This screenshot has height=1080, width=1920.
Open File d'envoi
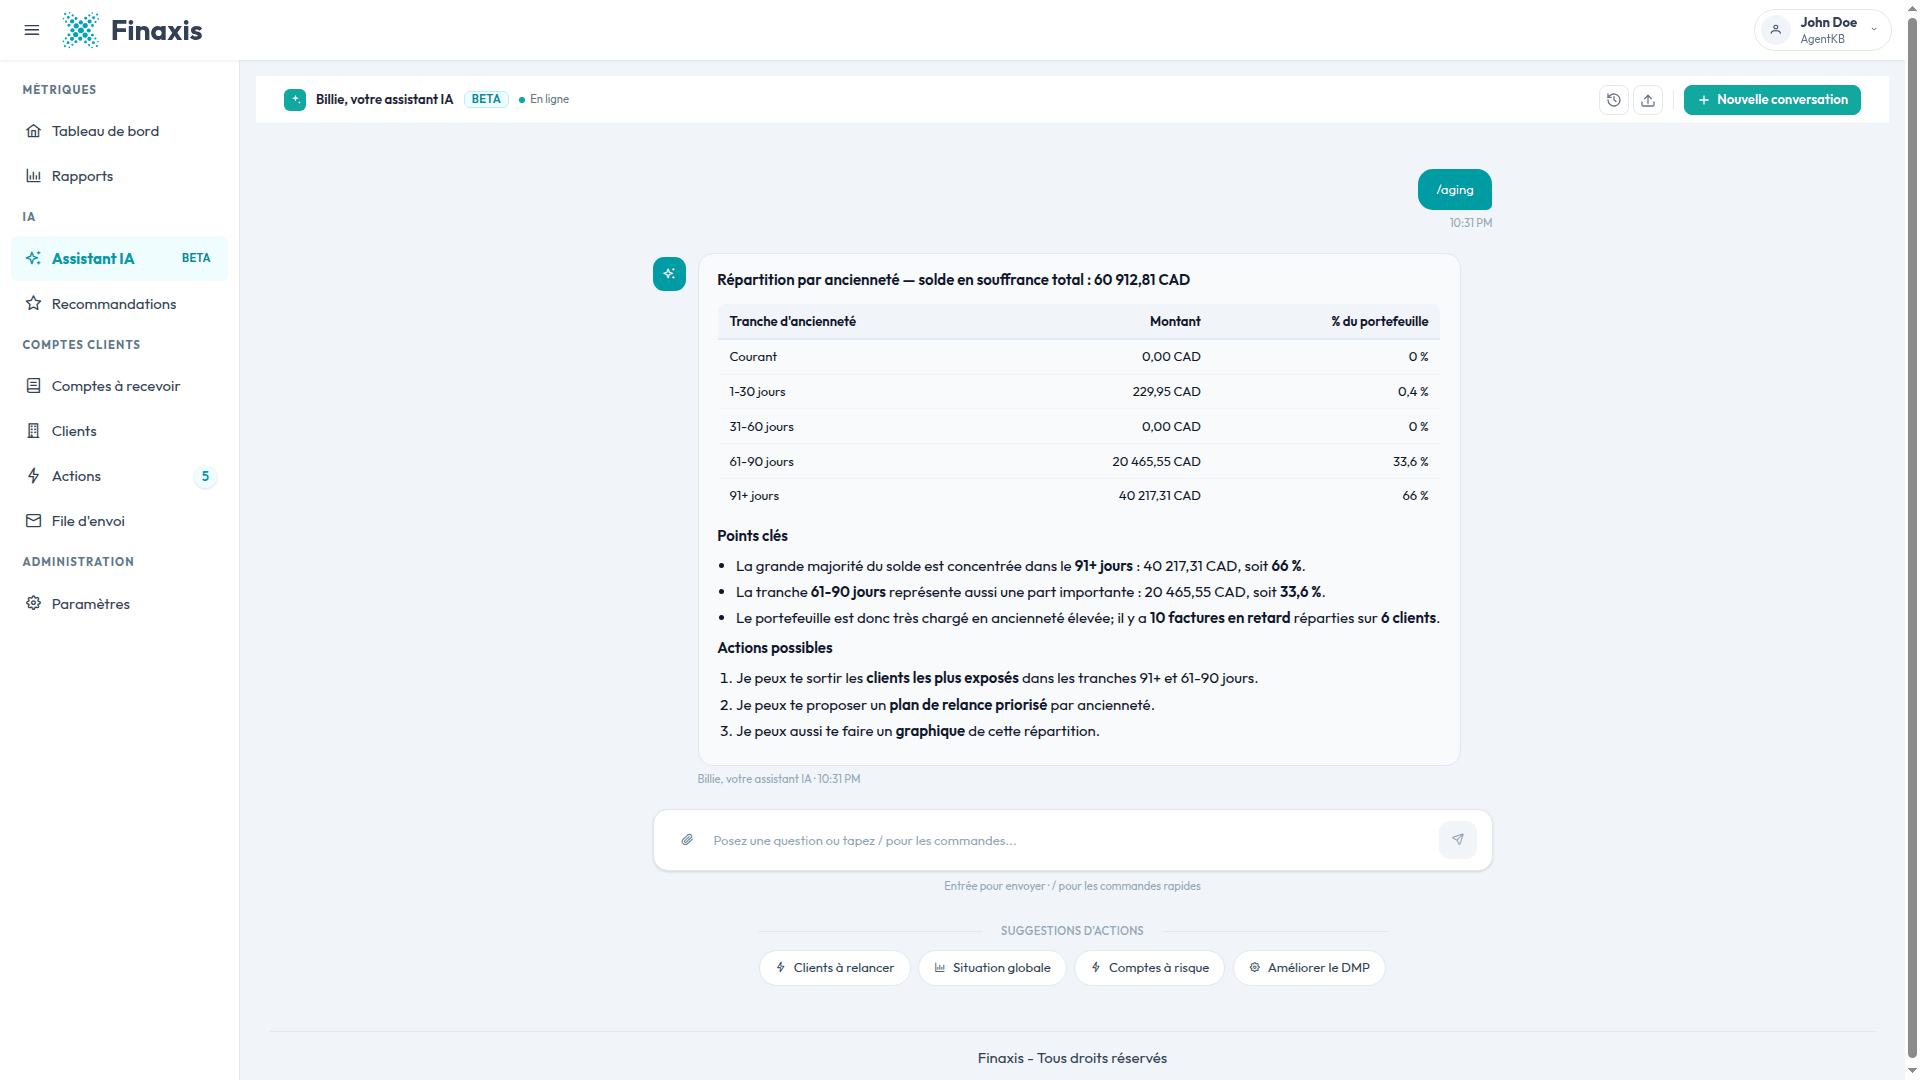coord(119,521)
